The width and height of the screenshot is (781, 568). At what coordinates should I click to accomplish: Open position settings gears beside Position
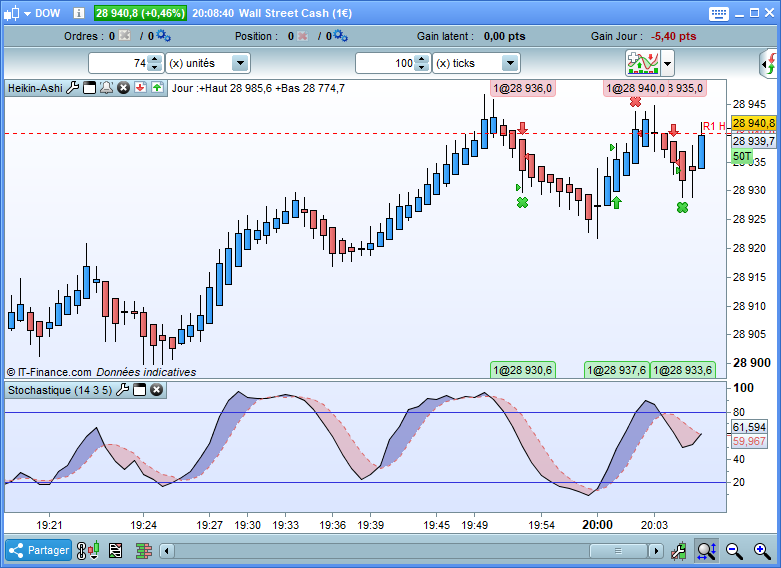(x=340, y=35)
